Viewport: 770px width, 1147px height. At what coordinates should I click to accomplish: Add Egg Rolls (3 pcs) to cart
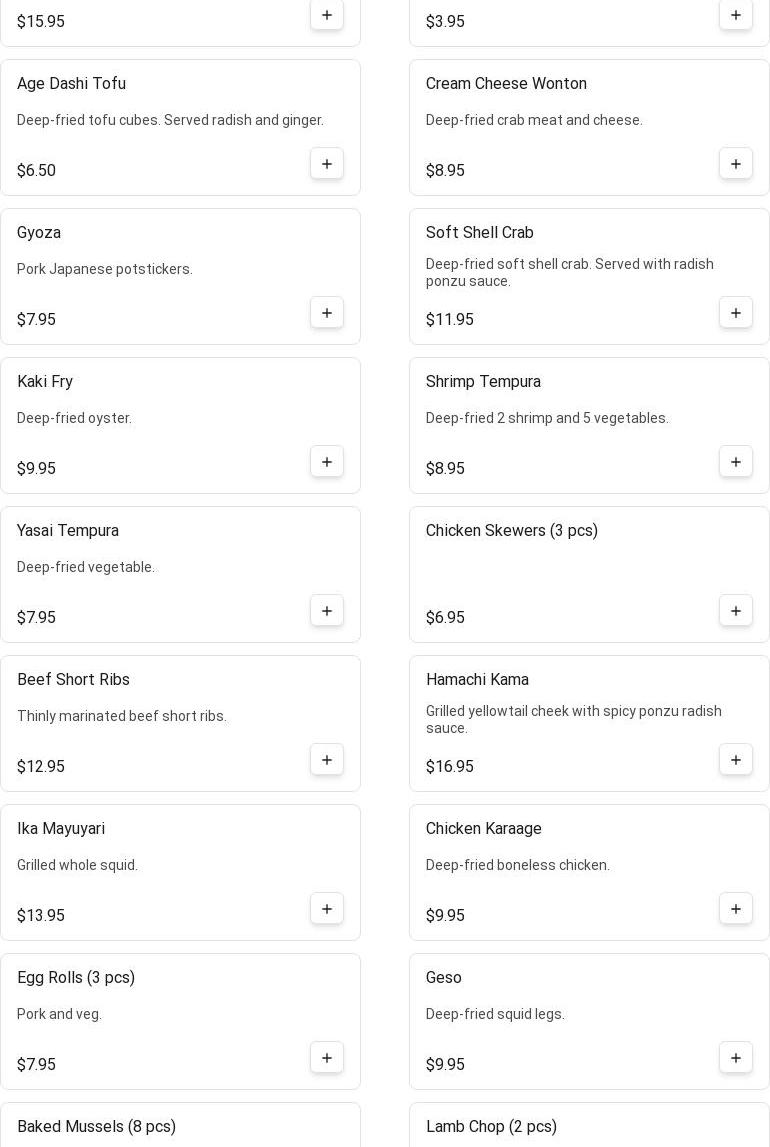point(327,1058)
